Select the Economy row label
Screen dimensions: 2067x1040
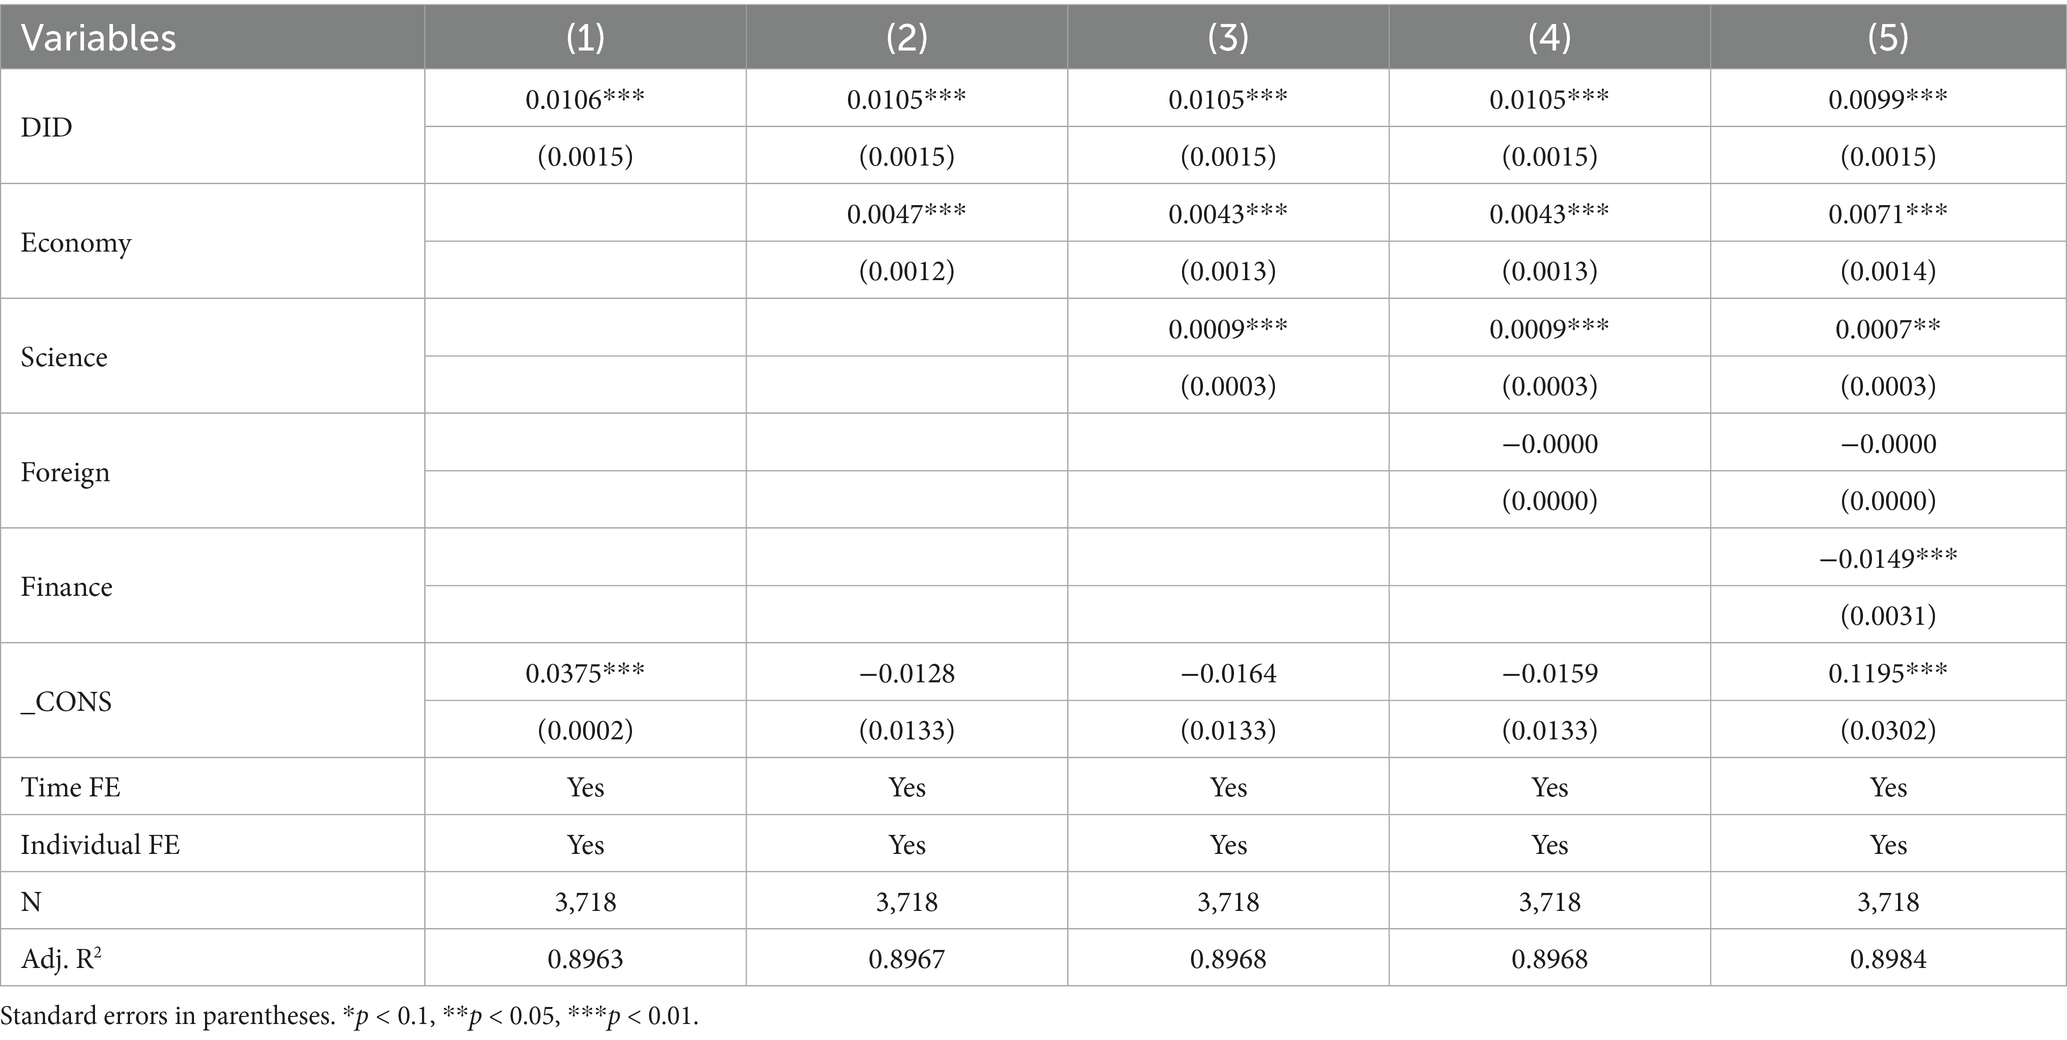coord(76,243)
